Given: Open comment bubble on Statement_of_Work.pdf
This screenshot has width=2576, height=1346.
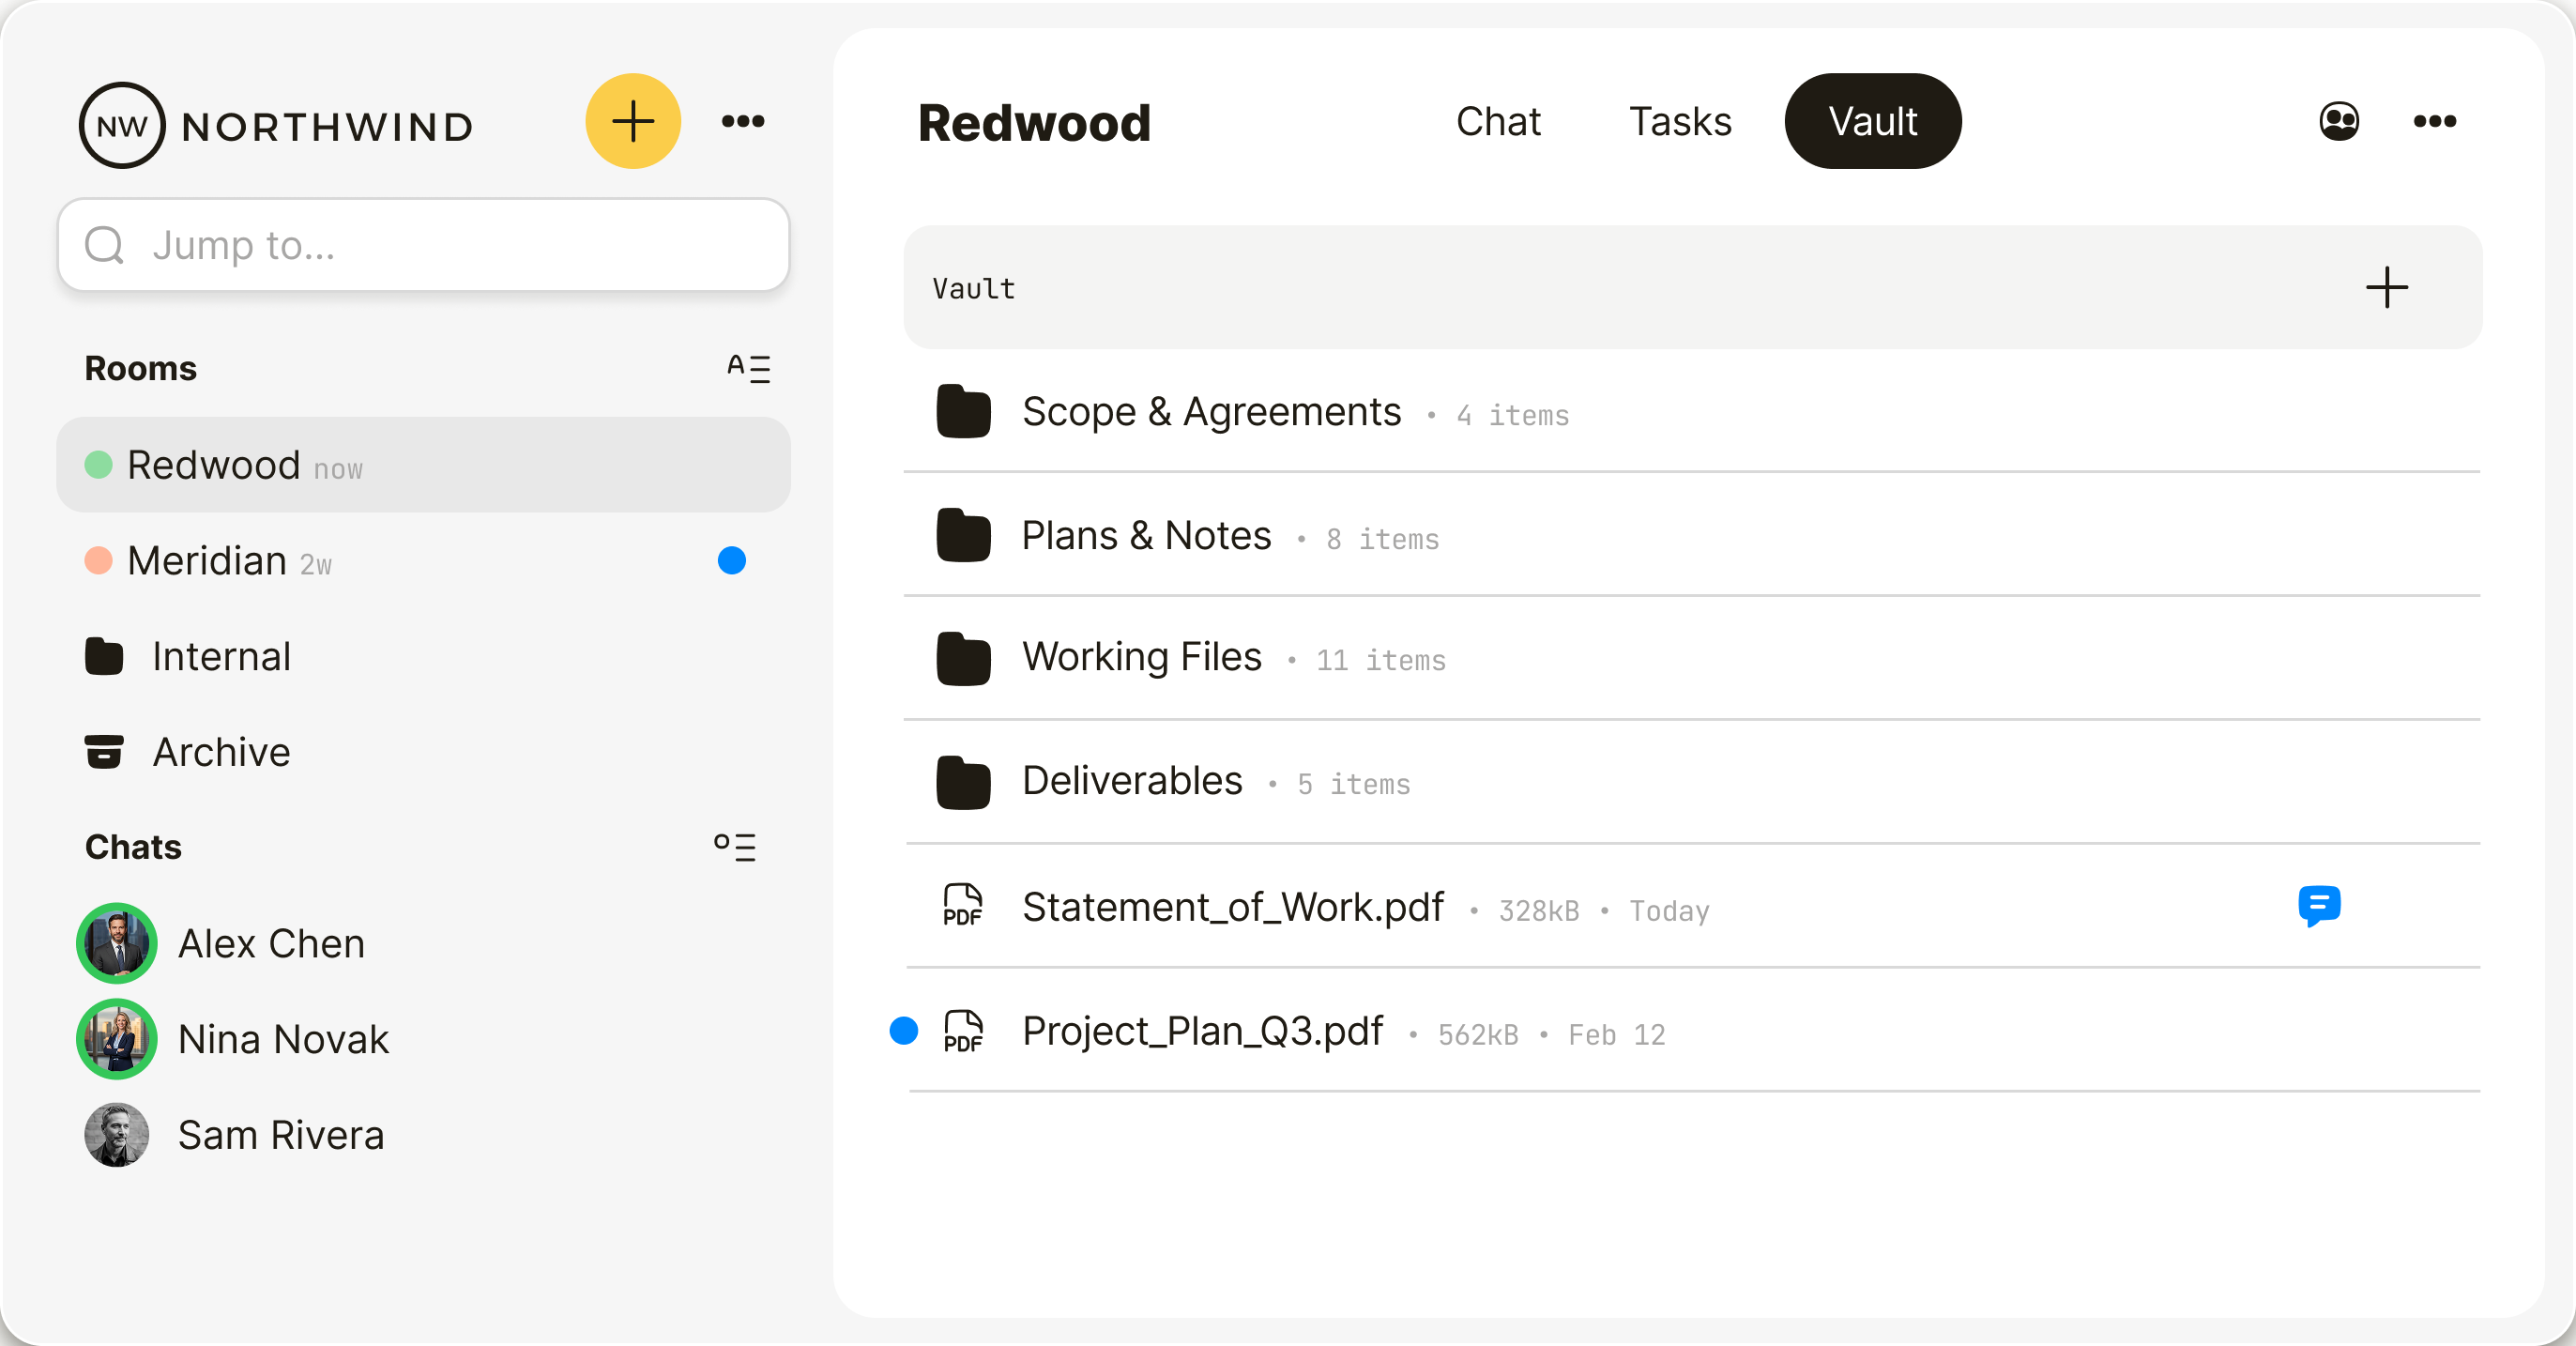Looking at the screenshot, I should (2318, 906).
